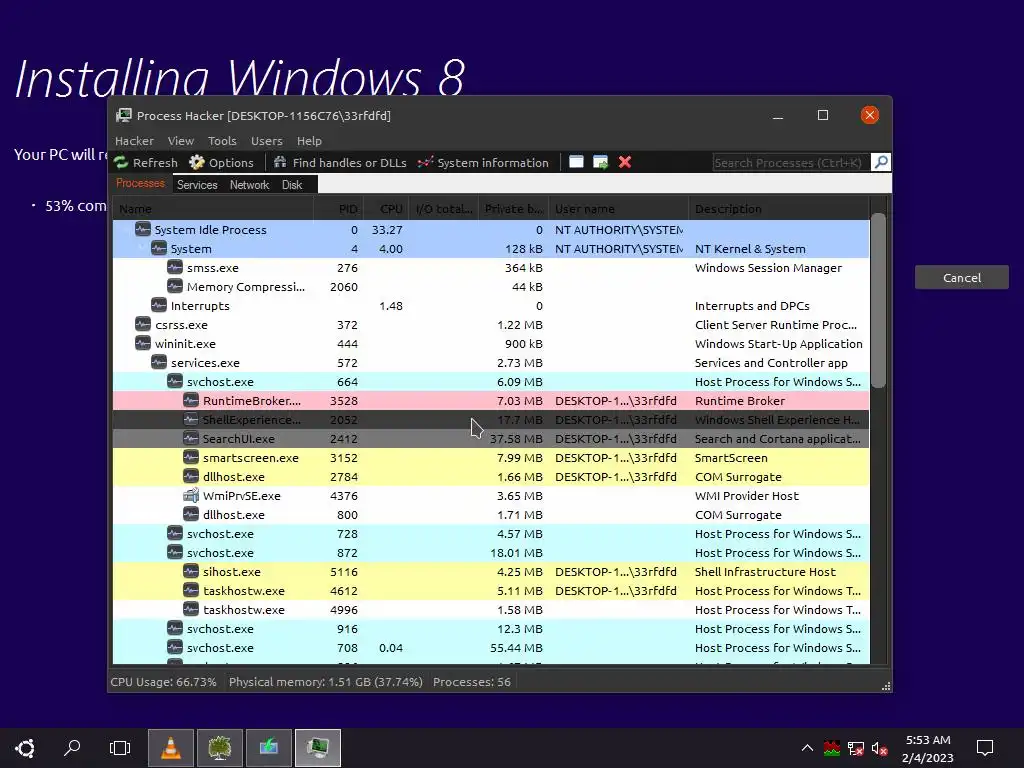The image size is (1024, 768).
Task: Open the Hacker menu
Action: click(x=135, y=141)
